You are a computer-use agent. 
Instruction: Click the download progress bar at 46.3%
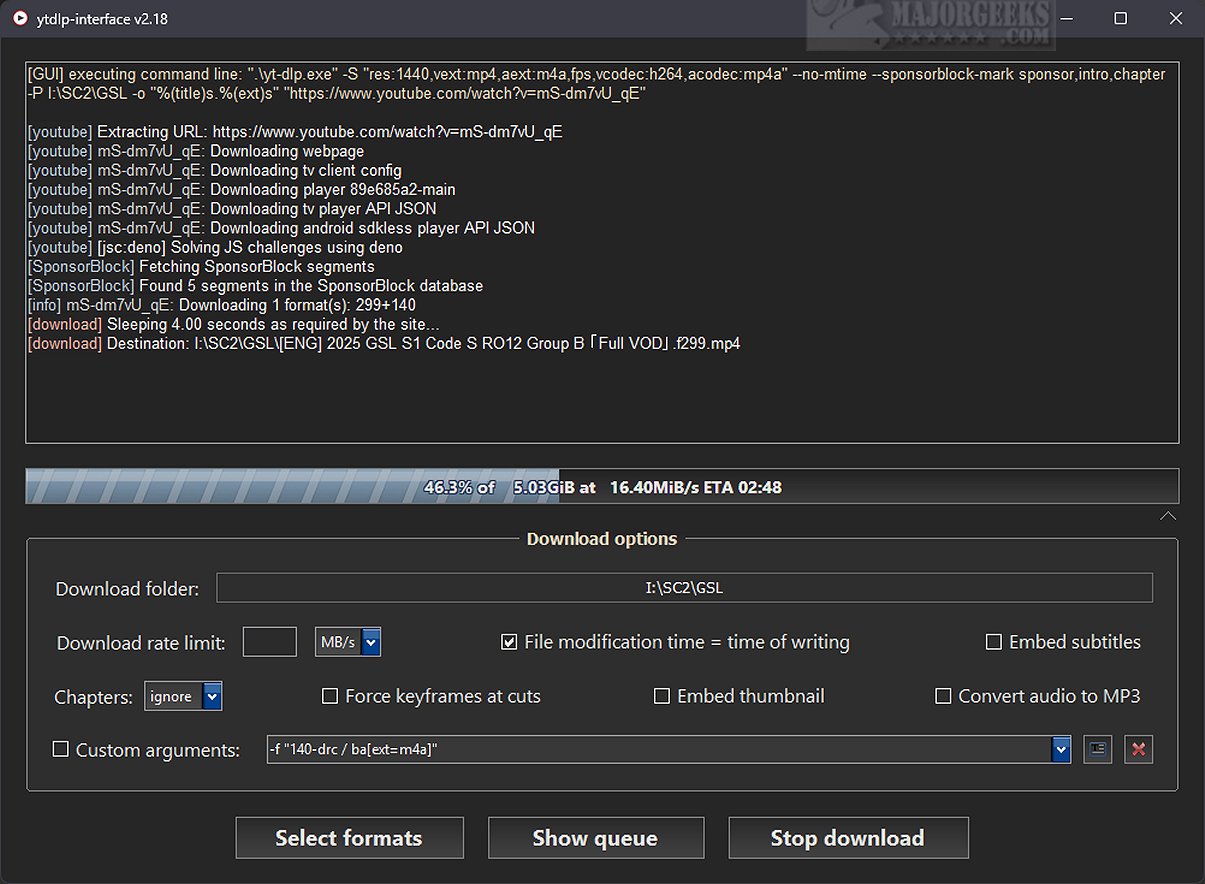tap(602, 486)
